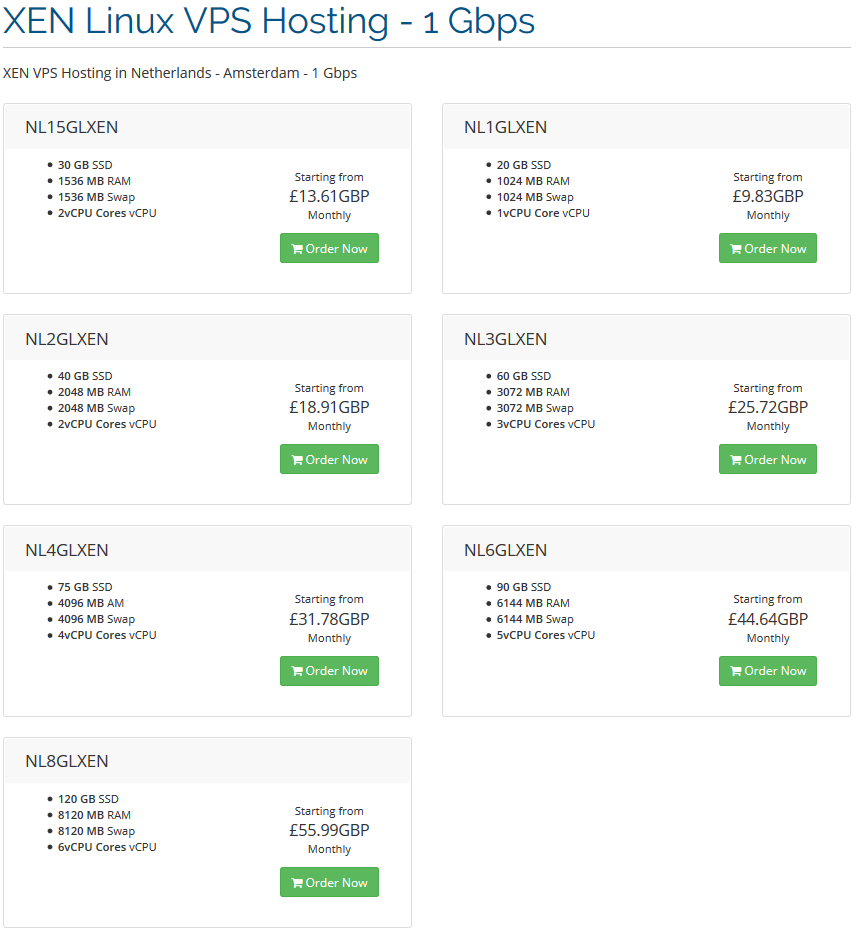Select the NL4GLXEN plan title
Viewport: 856px width, 933px height.
(x=67, y=550)
